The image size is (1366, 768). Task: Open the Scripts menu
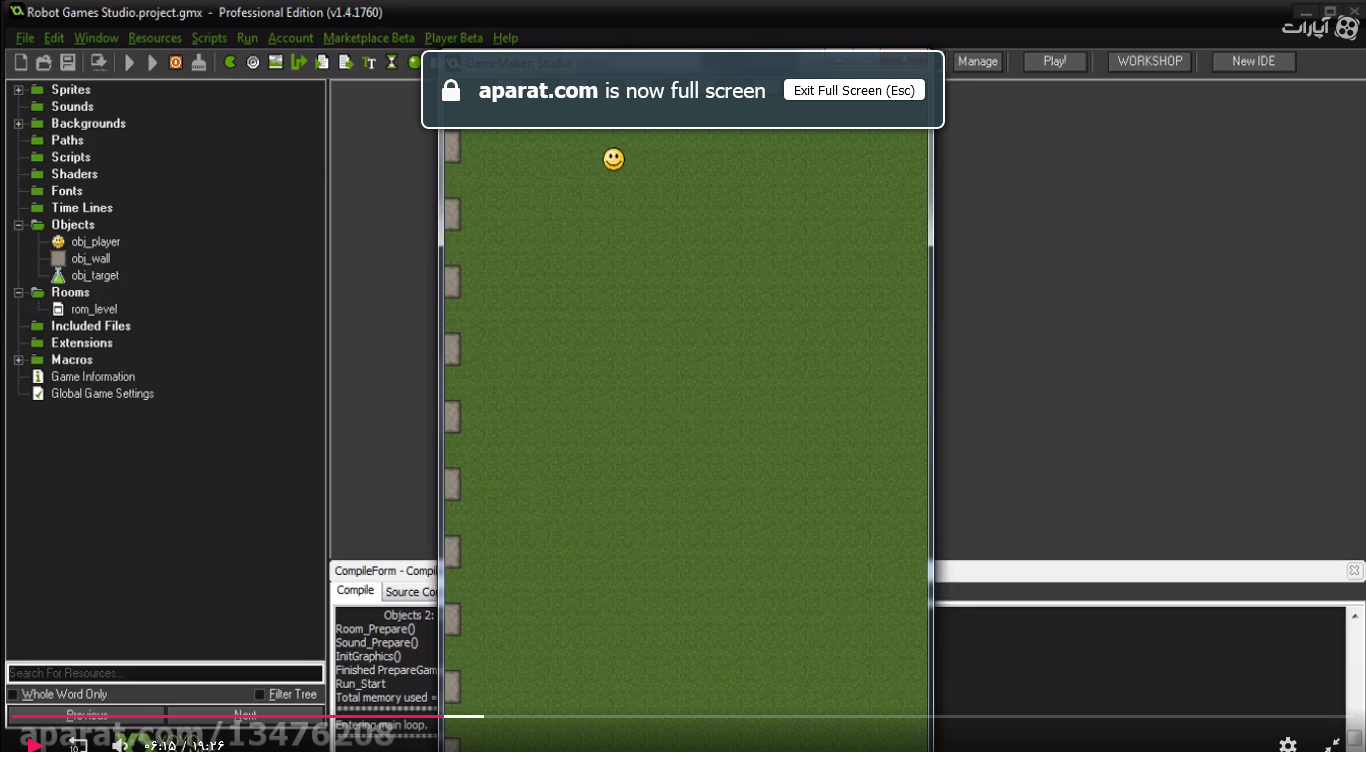coord(209,38)
